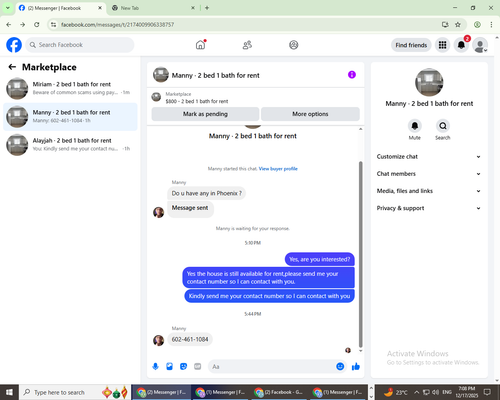
Task: Open conversation information purple icon
Action: tap(352, 75)
